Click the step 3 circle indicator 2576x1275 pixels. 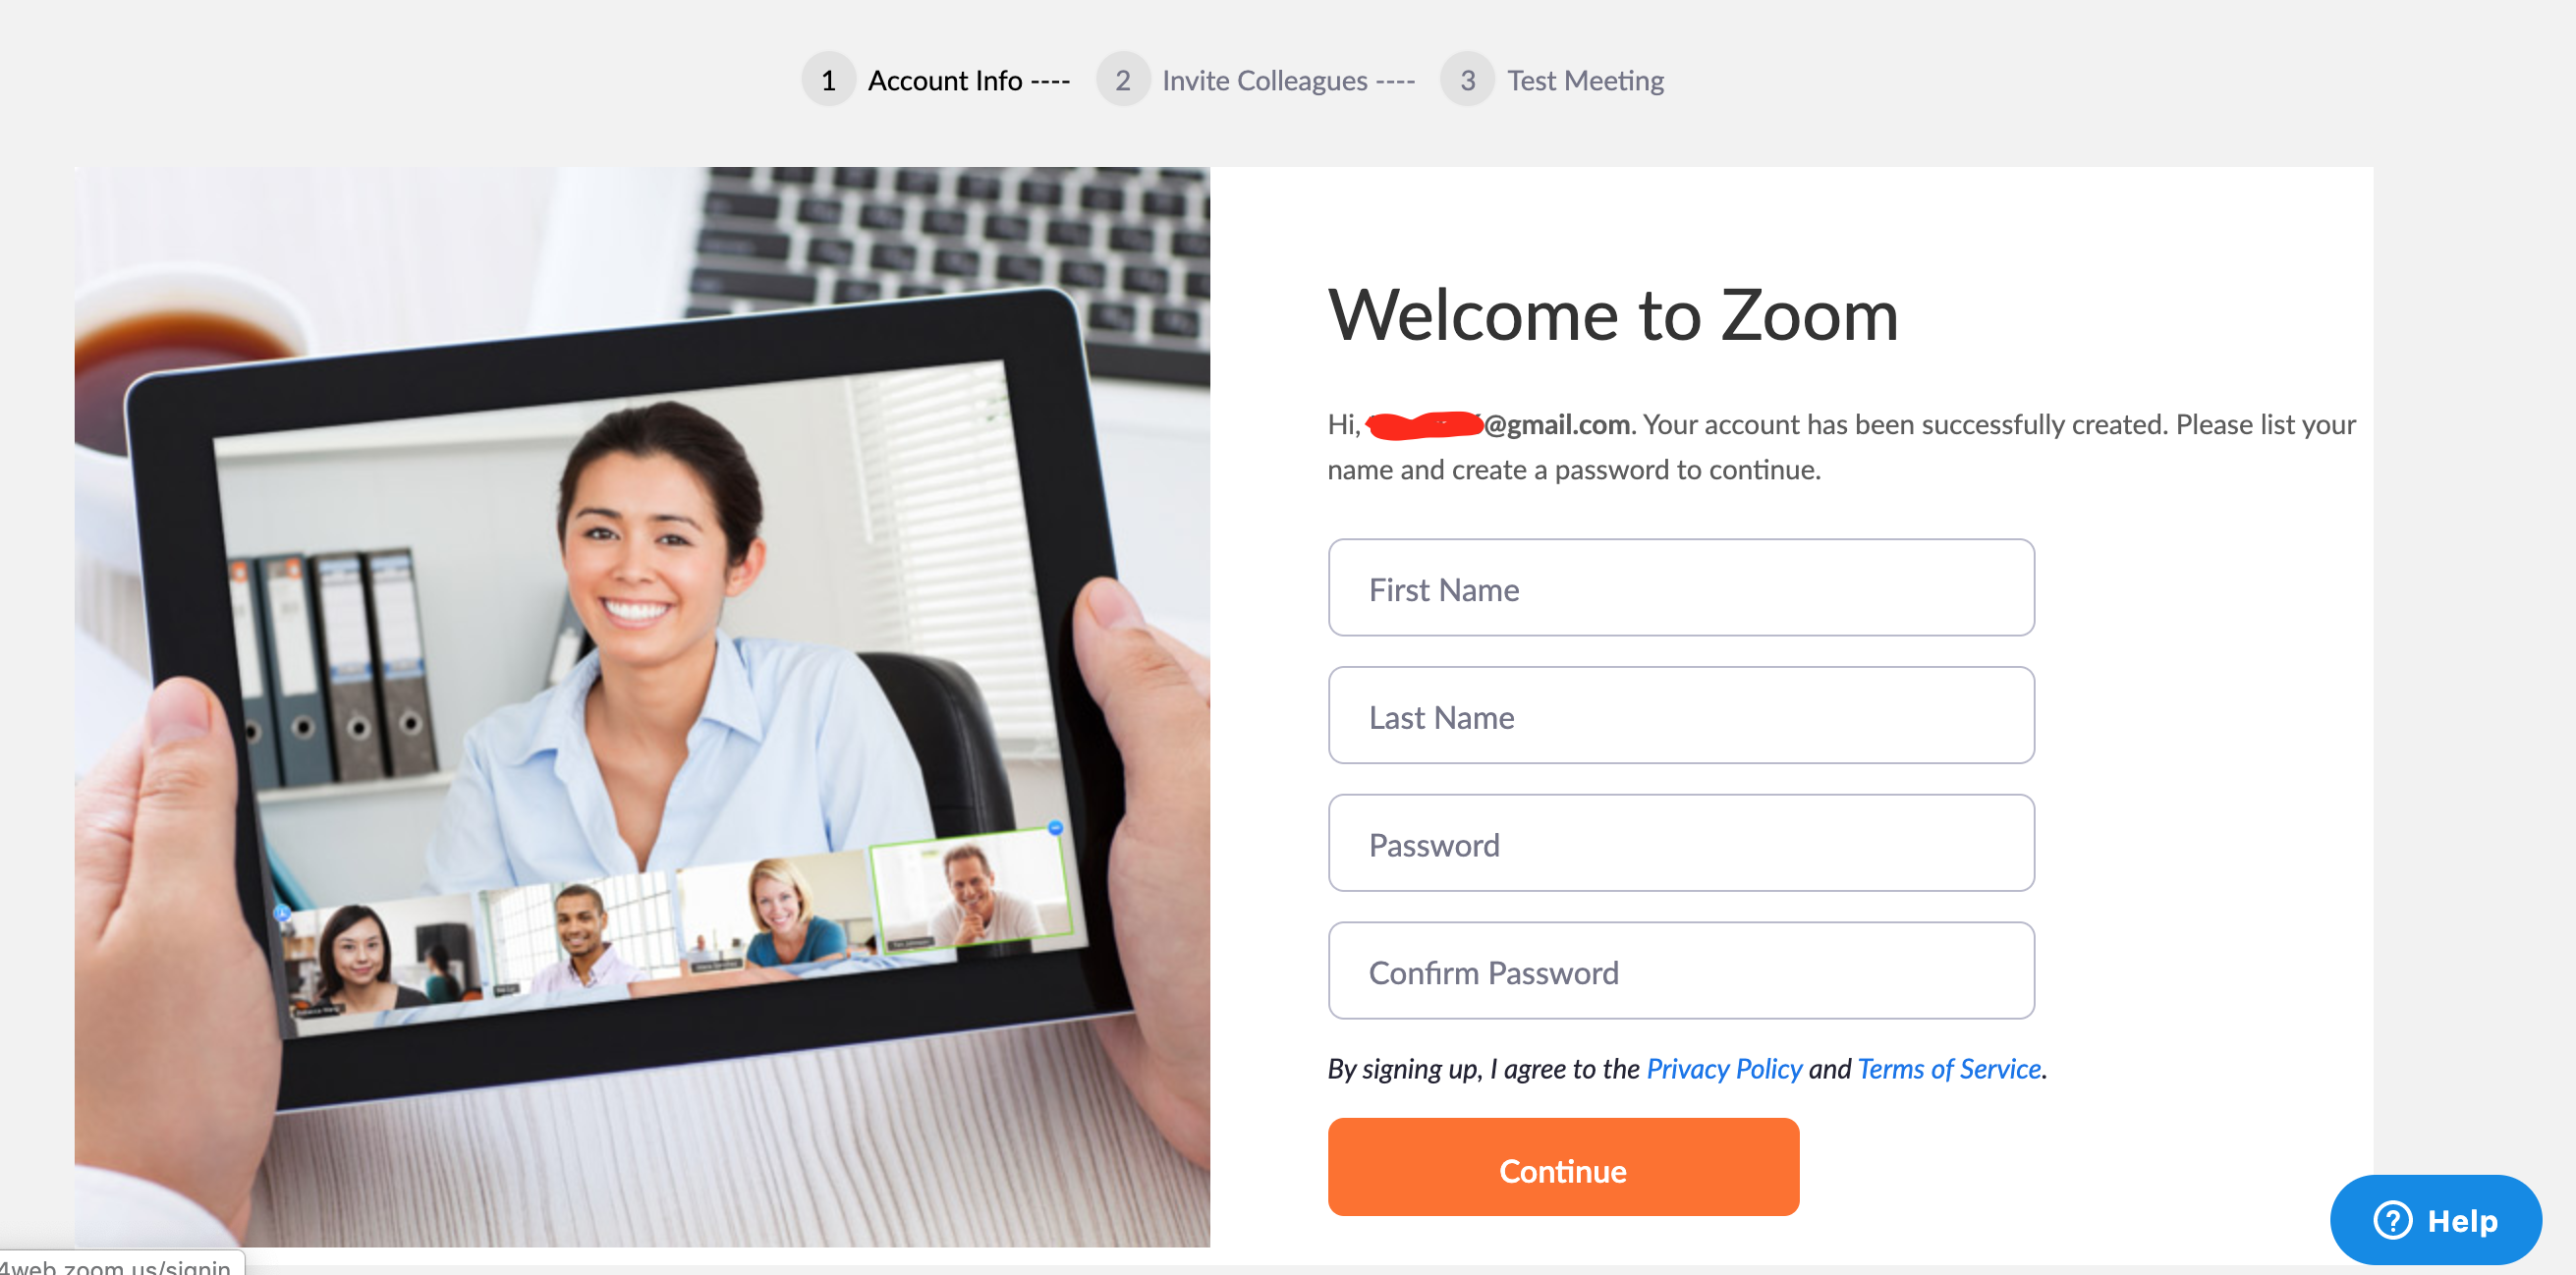coord(1467,78)
